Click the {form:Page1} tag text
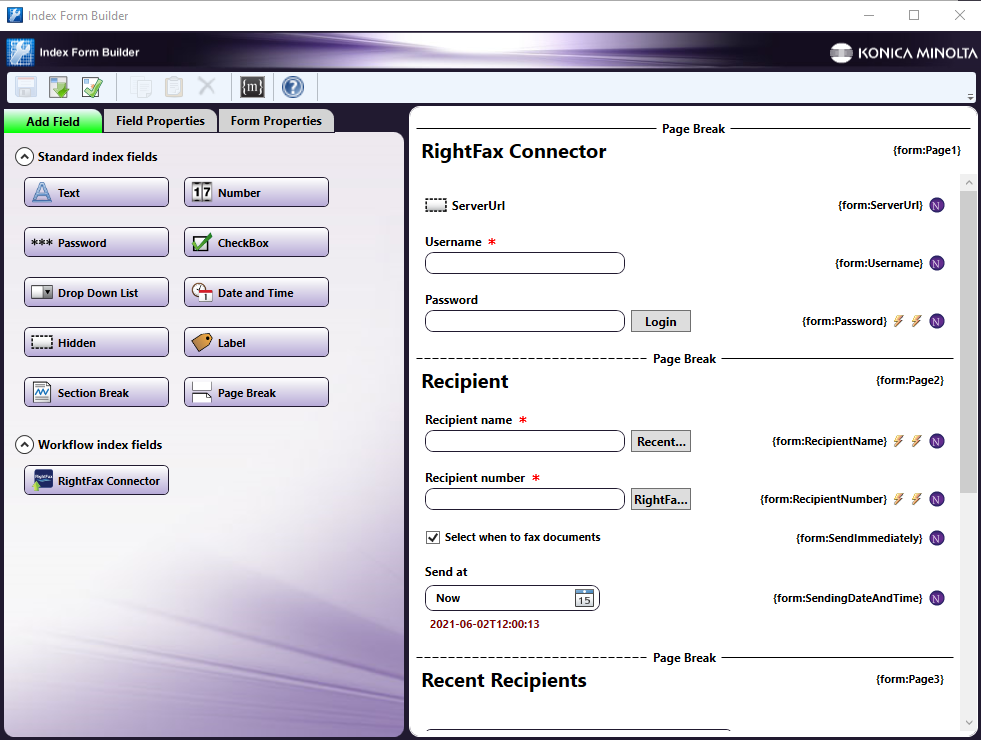 tap(927, 150)
